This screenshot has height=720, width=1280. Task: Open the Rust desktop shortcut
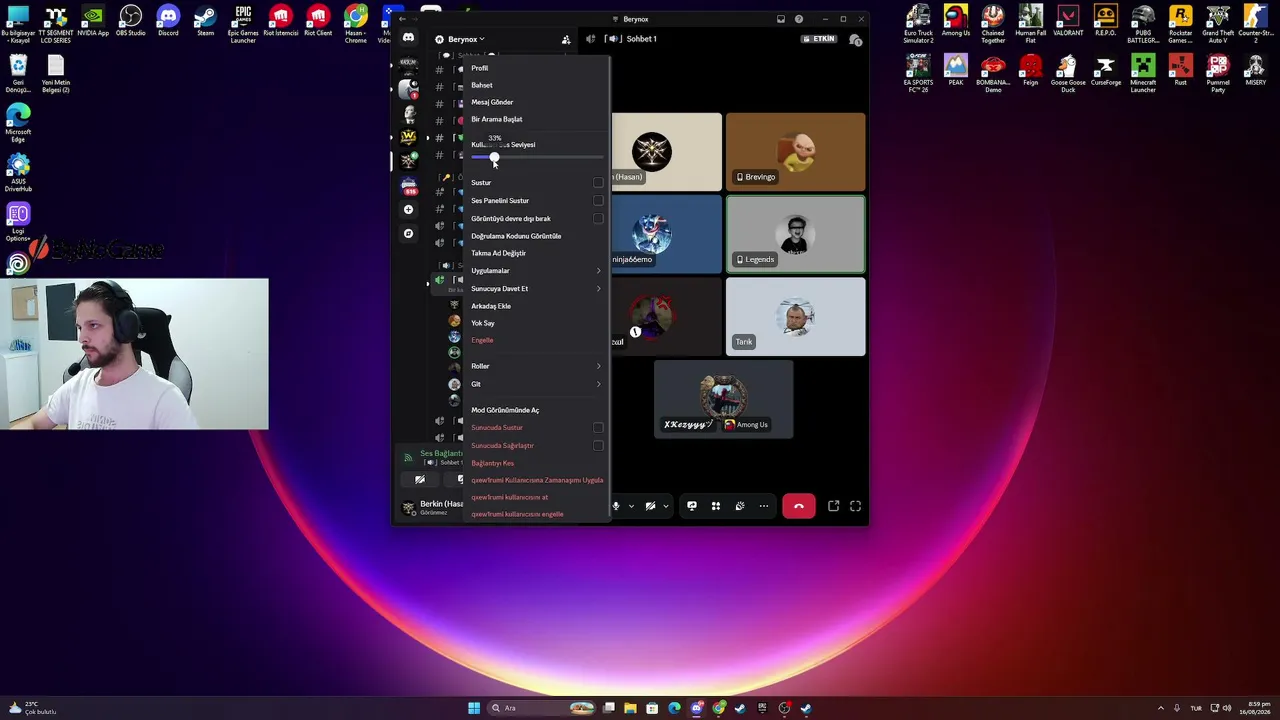click(1181, 70)
